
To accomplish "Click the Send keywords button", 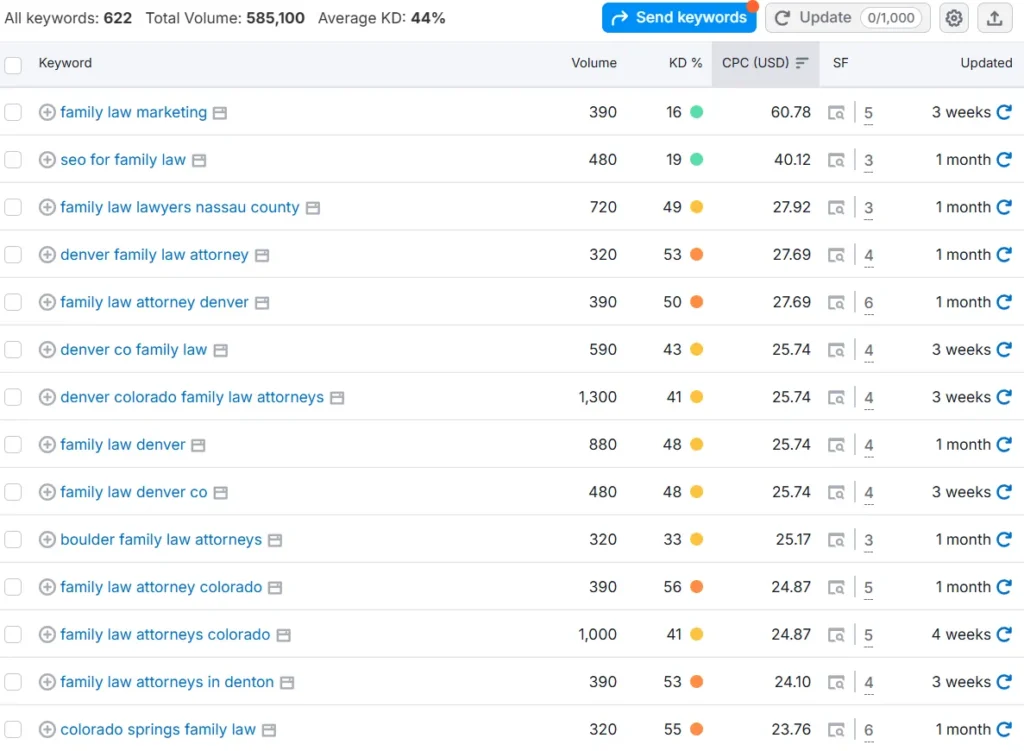I will click(679, 17).
